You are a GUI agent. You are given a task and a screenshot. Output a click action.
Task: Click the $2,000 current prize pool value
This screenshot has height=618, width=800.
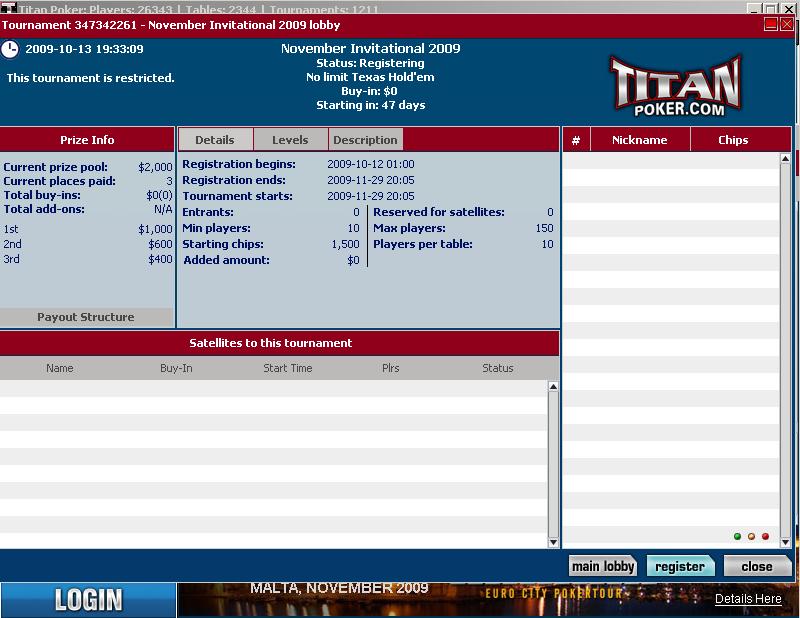coord(156,167)
